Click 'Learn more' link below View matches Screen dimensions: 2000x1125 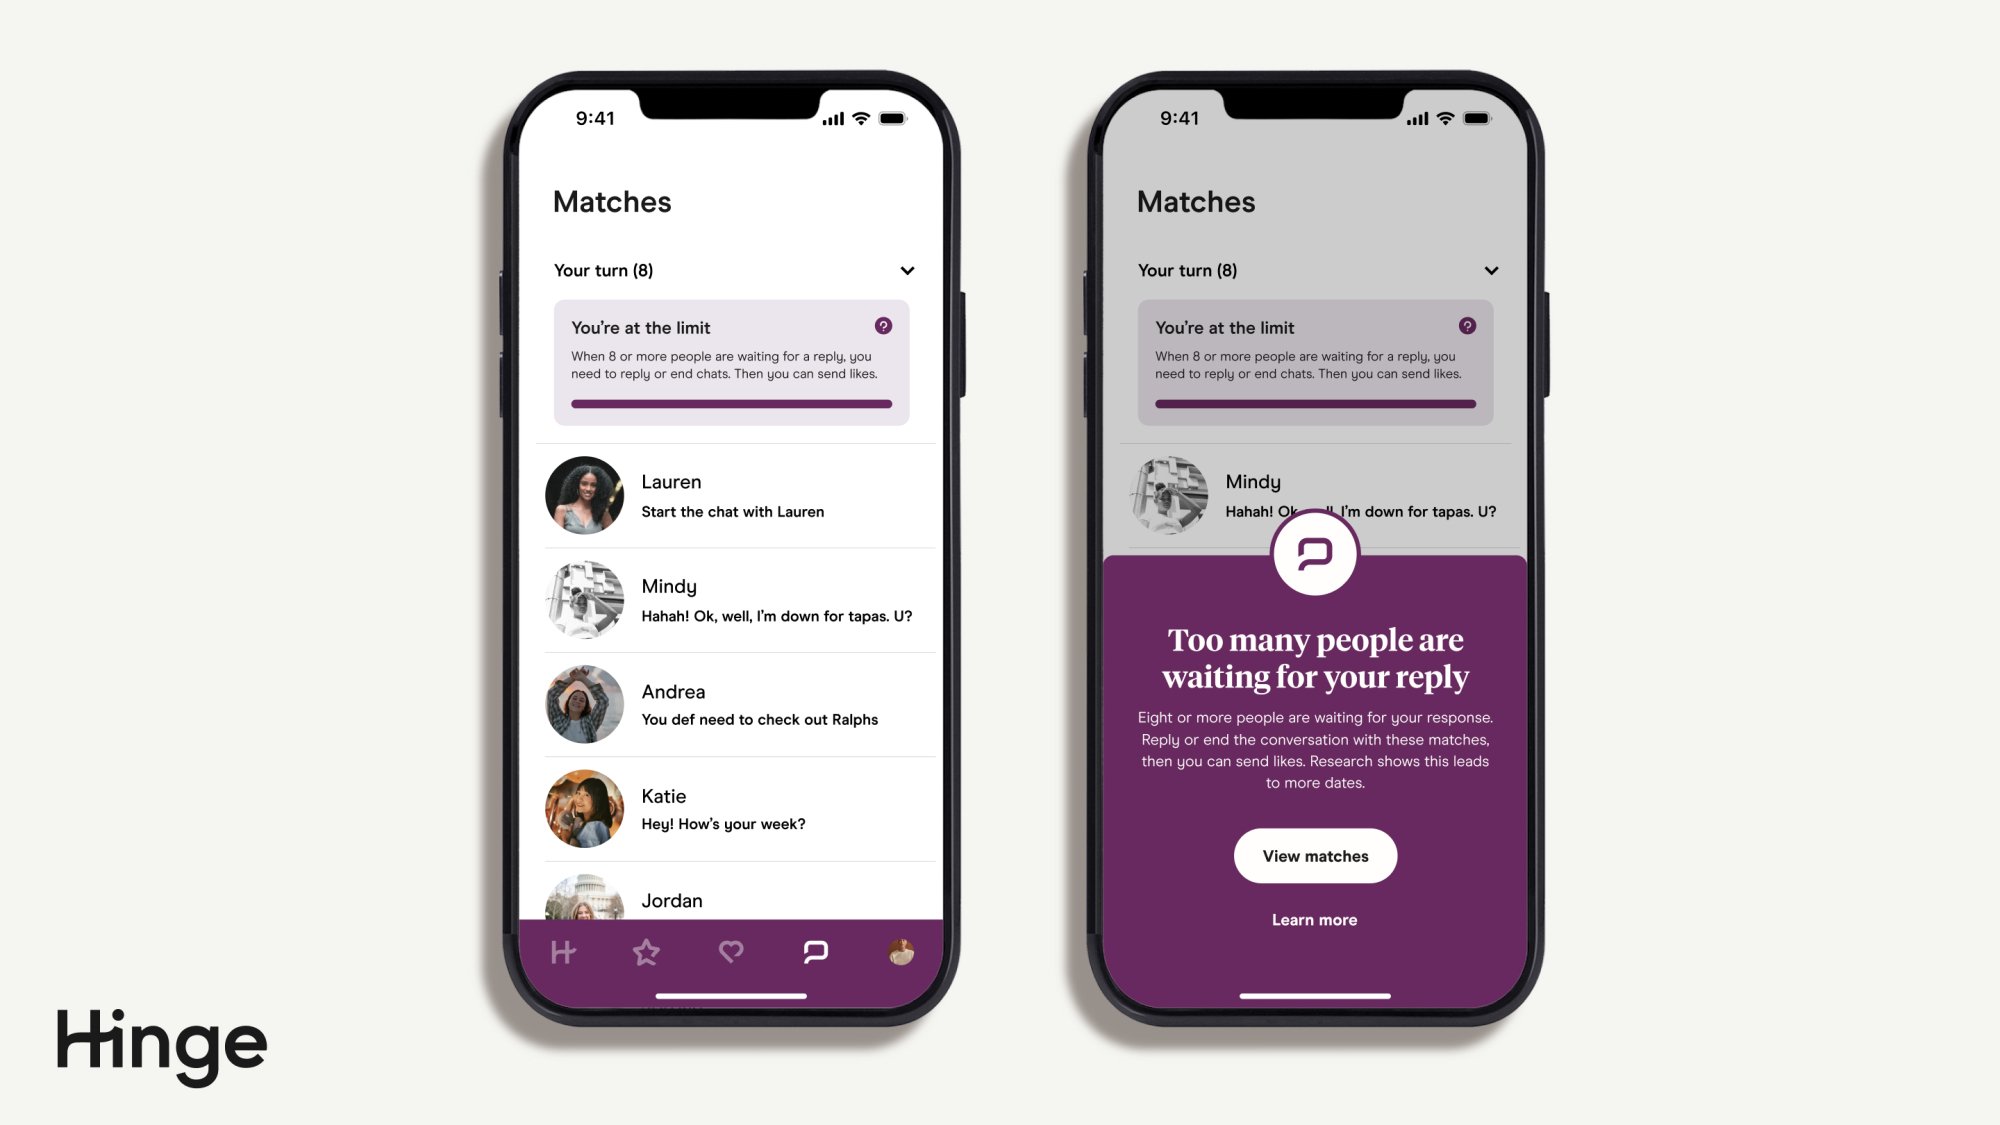click(1315, 919)
